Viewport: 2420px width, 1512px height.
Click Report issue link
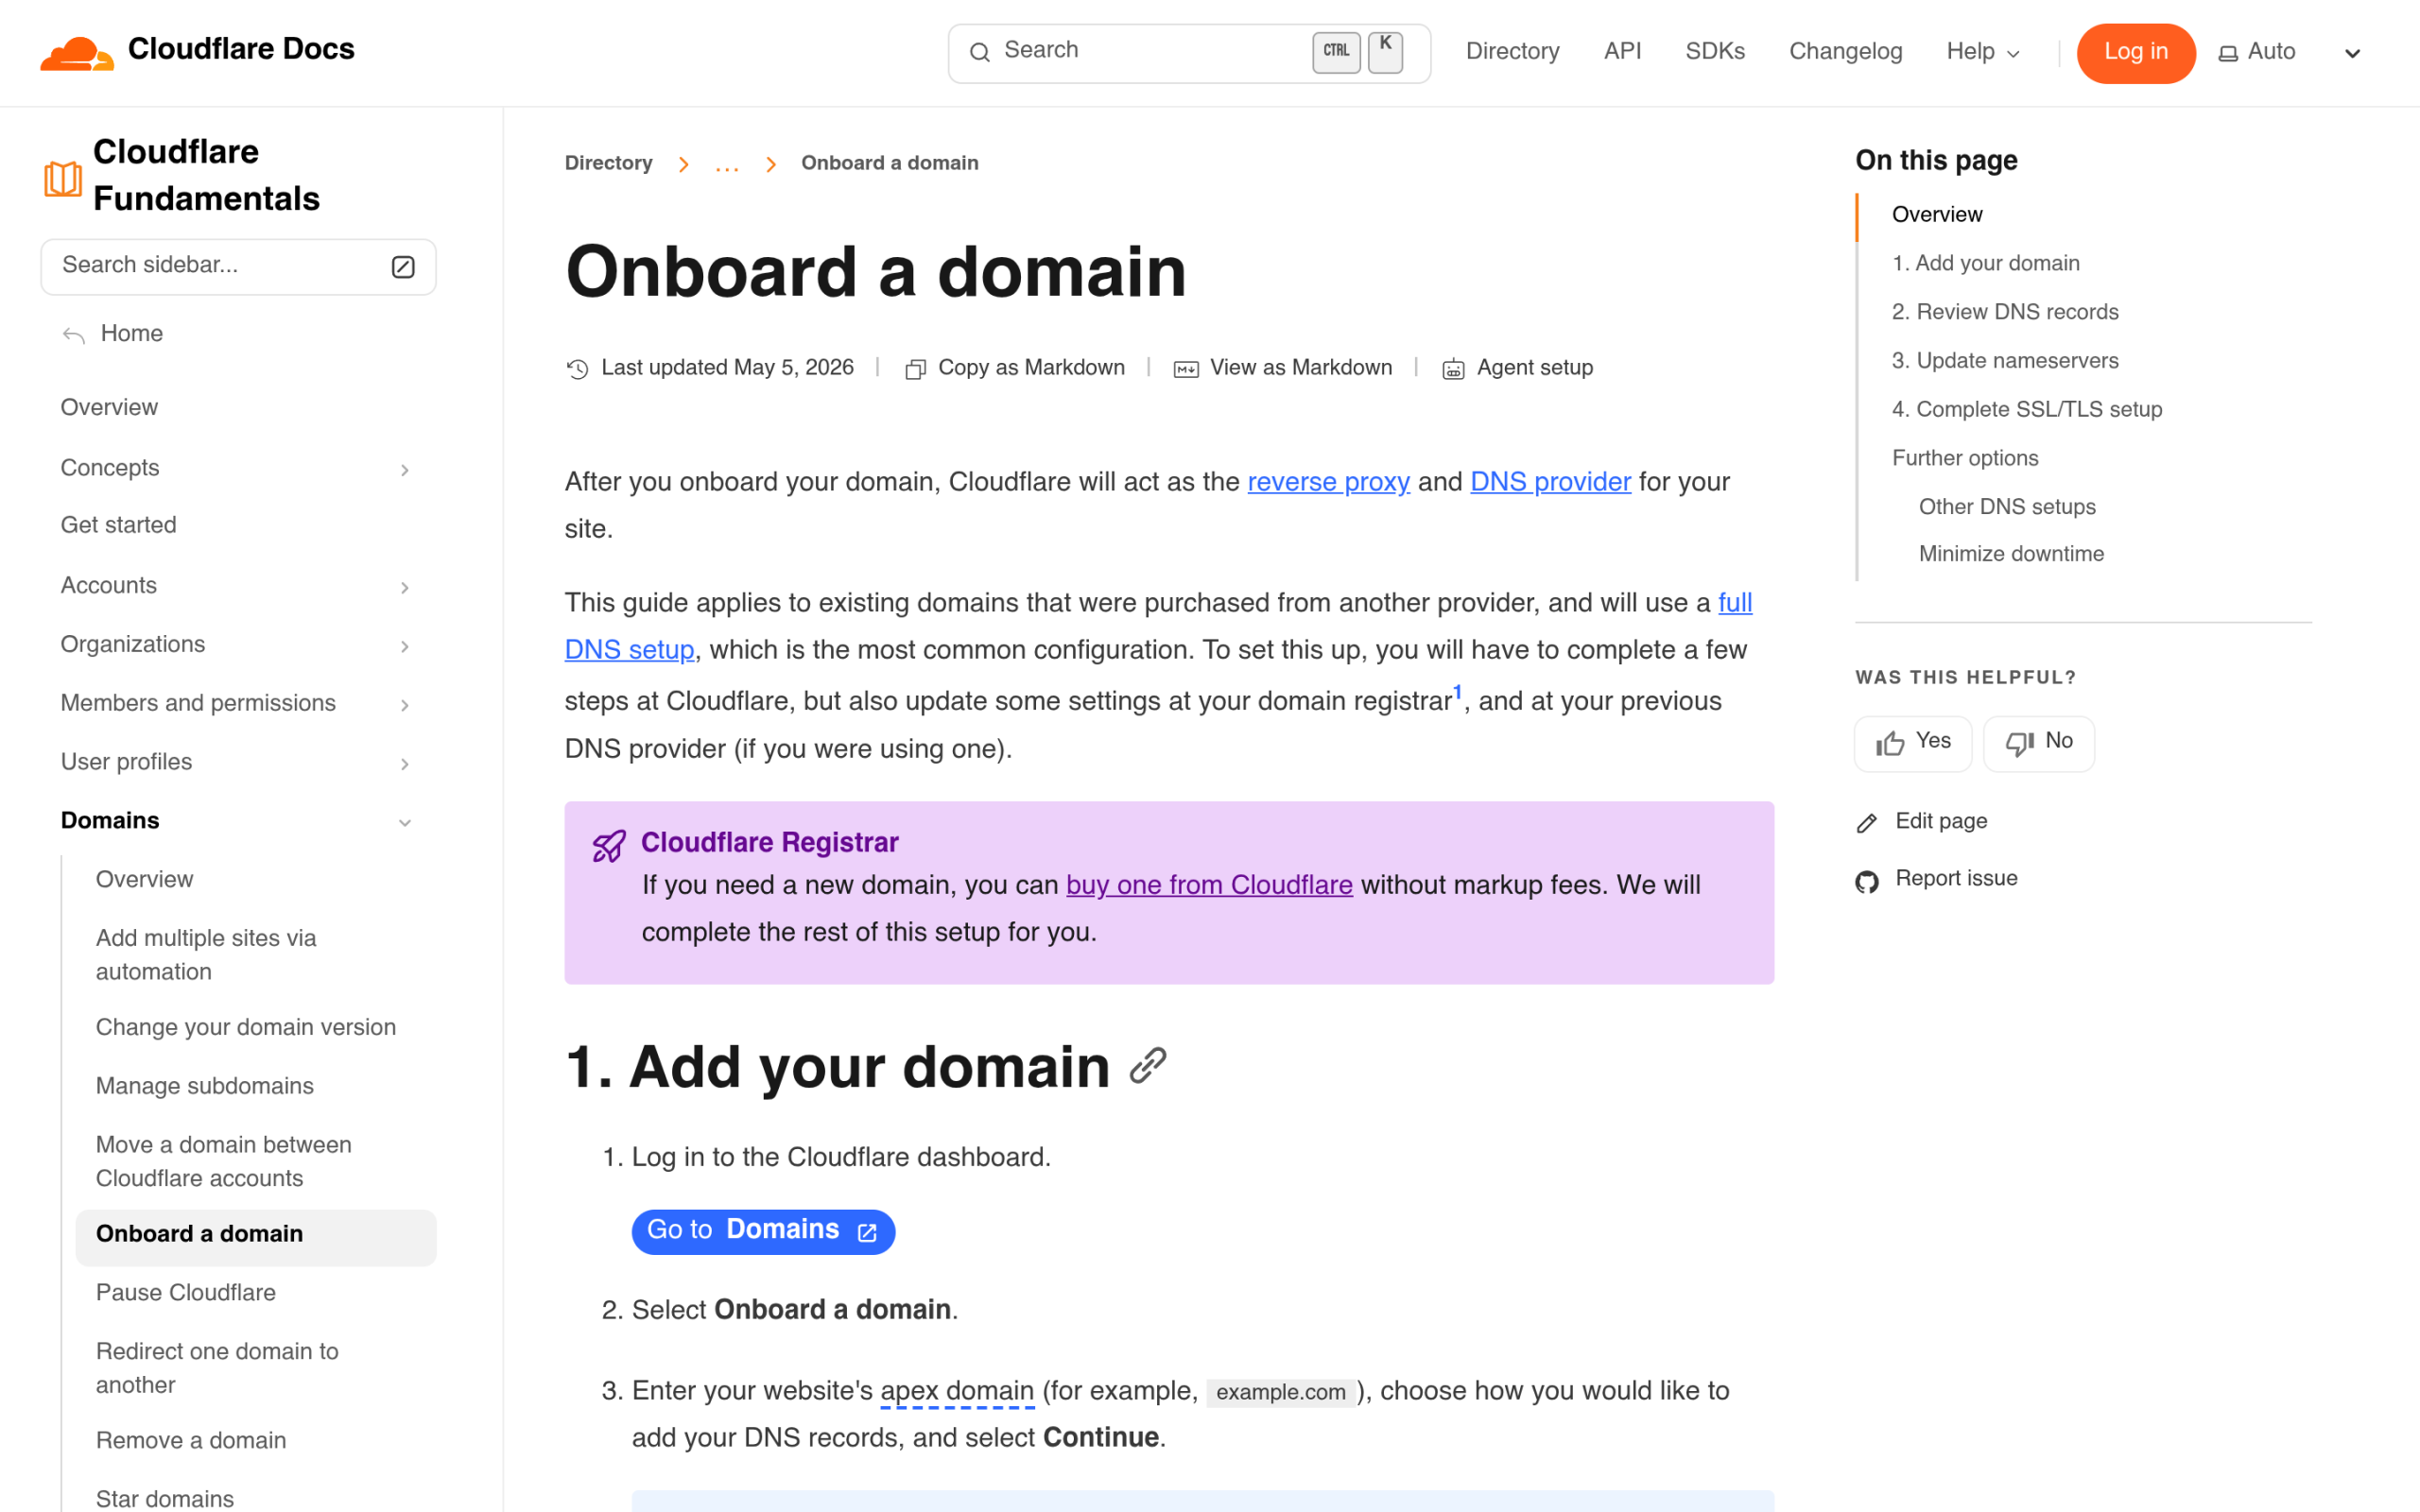pos(1956,879)
